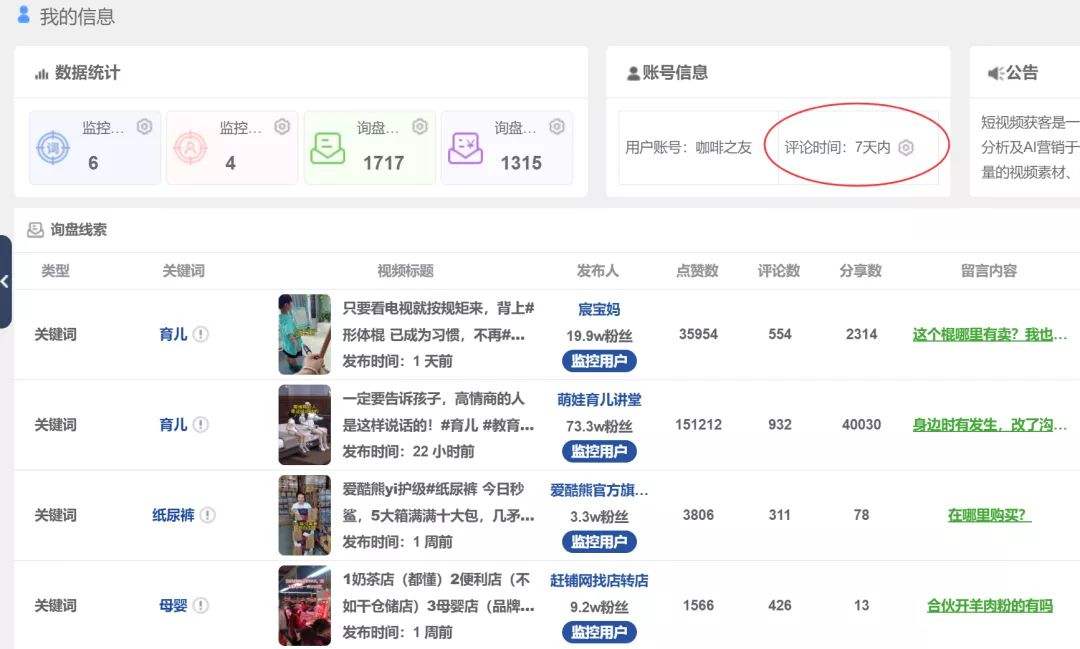Click the likes value 151212
Viewport: 1080px width, 649px height.
[698, 424]
